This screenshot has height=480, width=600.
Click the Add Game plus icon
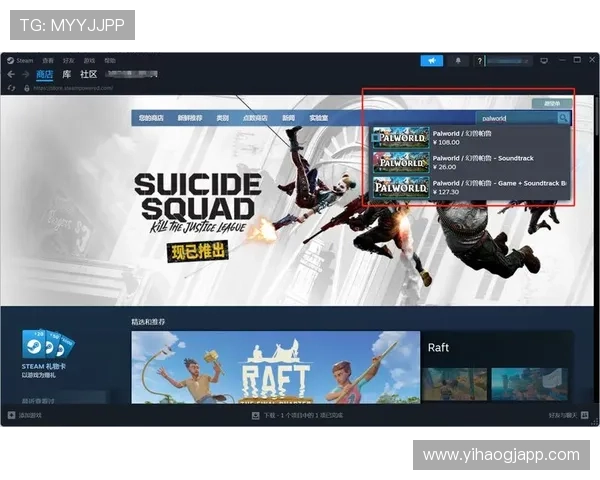(12, 414)
